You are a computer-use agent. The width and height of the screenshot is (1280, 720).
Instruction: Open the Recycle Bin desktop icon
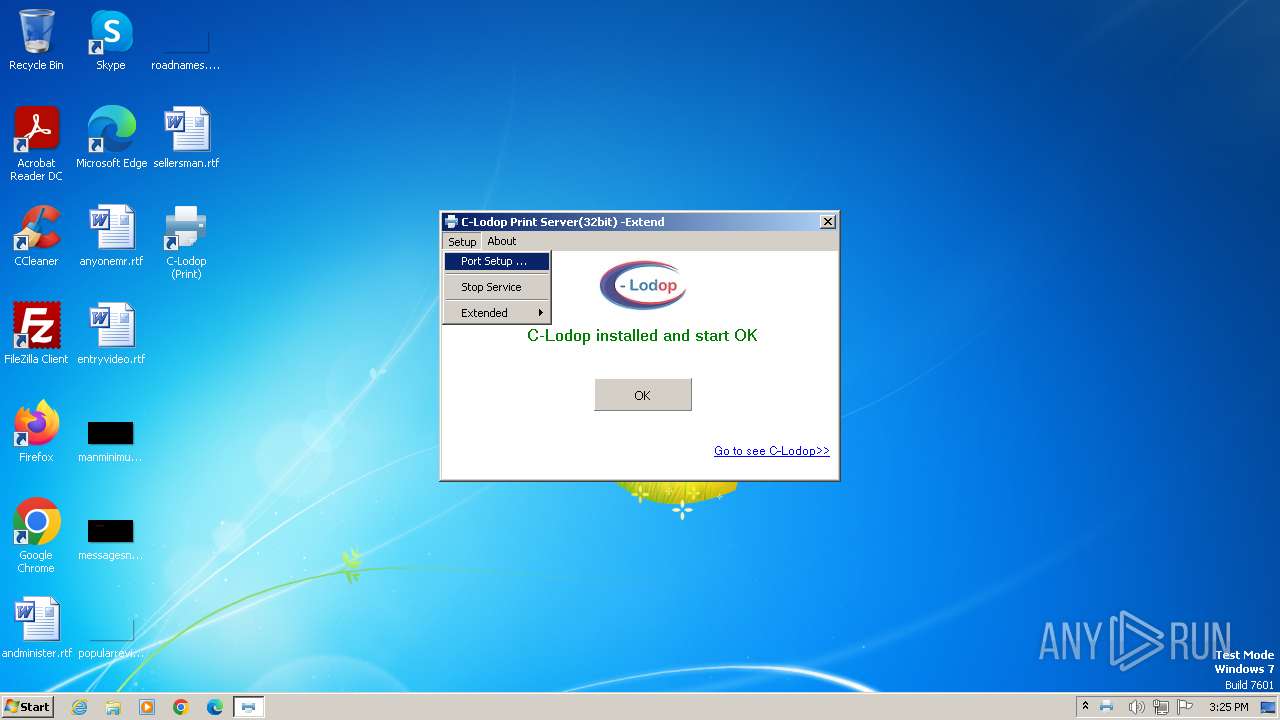click(x=36, y=40)
